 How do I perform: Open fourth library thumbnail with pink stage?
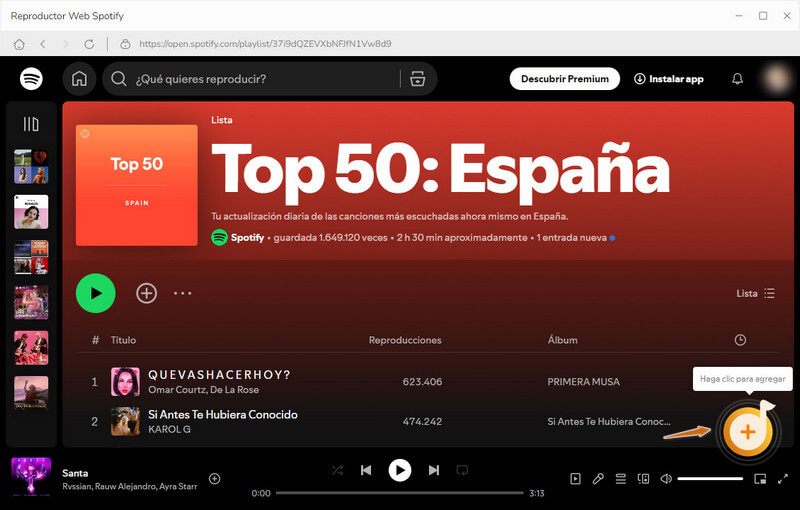tap(31, 302)
